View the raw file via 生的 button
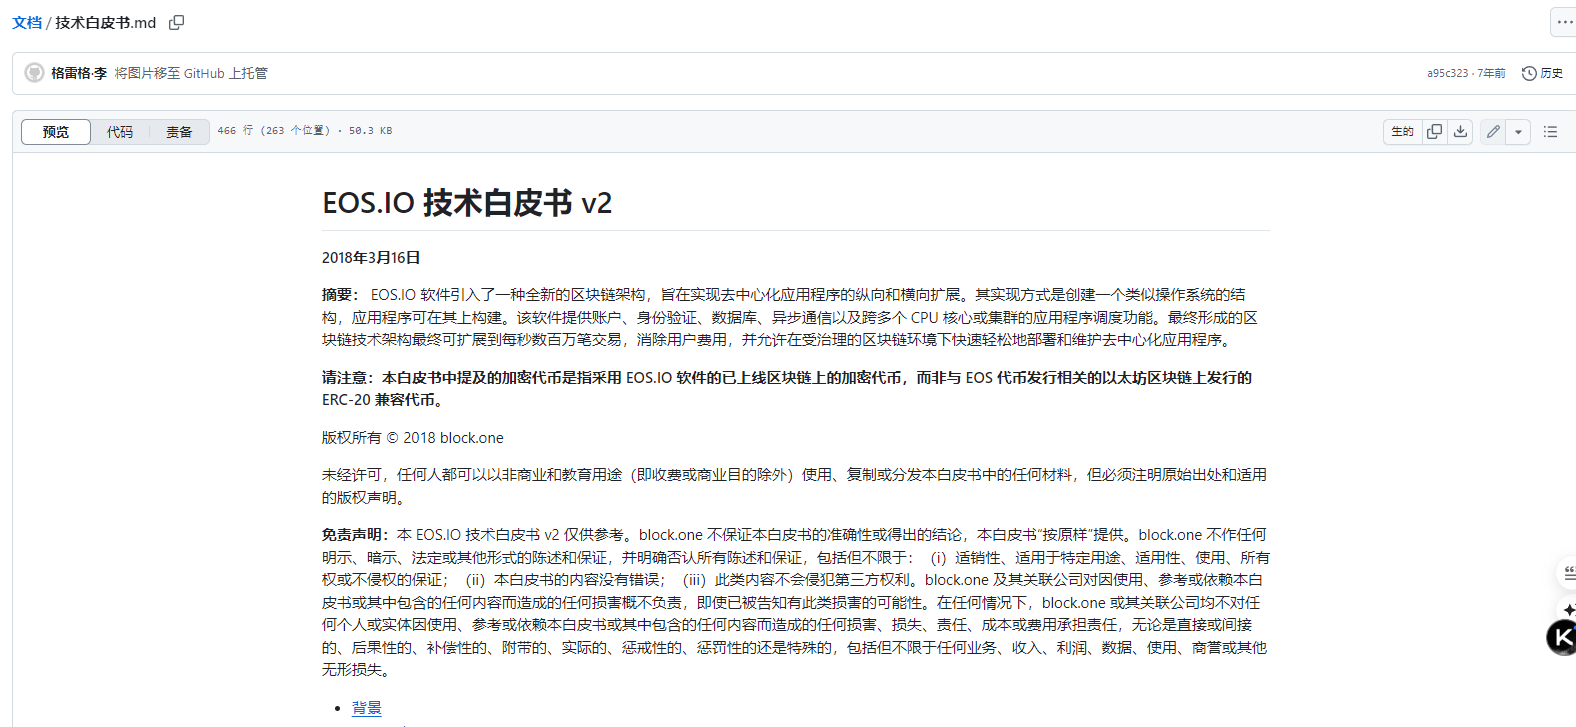Screen dimensions: 1576x727 click(1403, 131)
